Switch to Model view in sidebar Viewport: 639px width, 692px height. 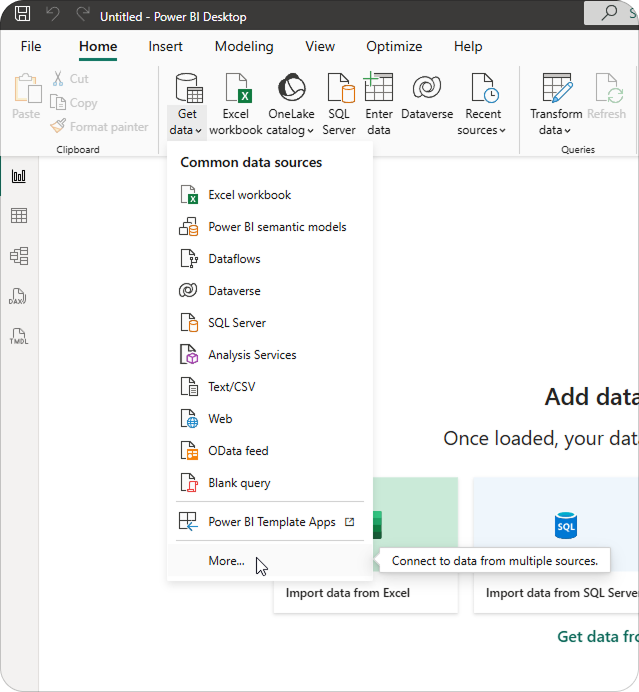point(19,256)
